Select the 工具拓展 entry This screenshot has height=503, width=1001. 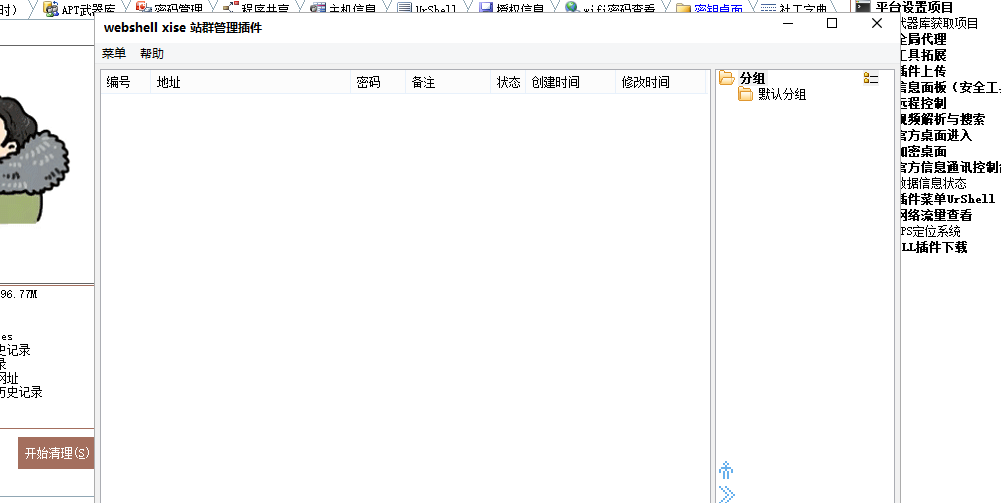(922, 55)
